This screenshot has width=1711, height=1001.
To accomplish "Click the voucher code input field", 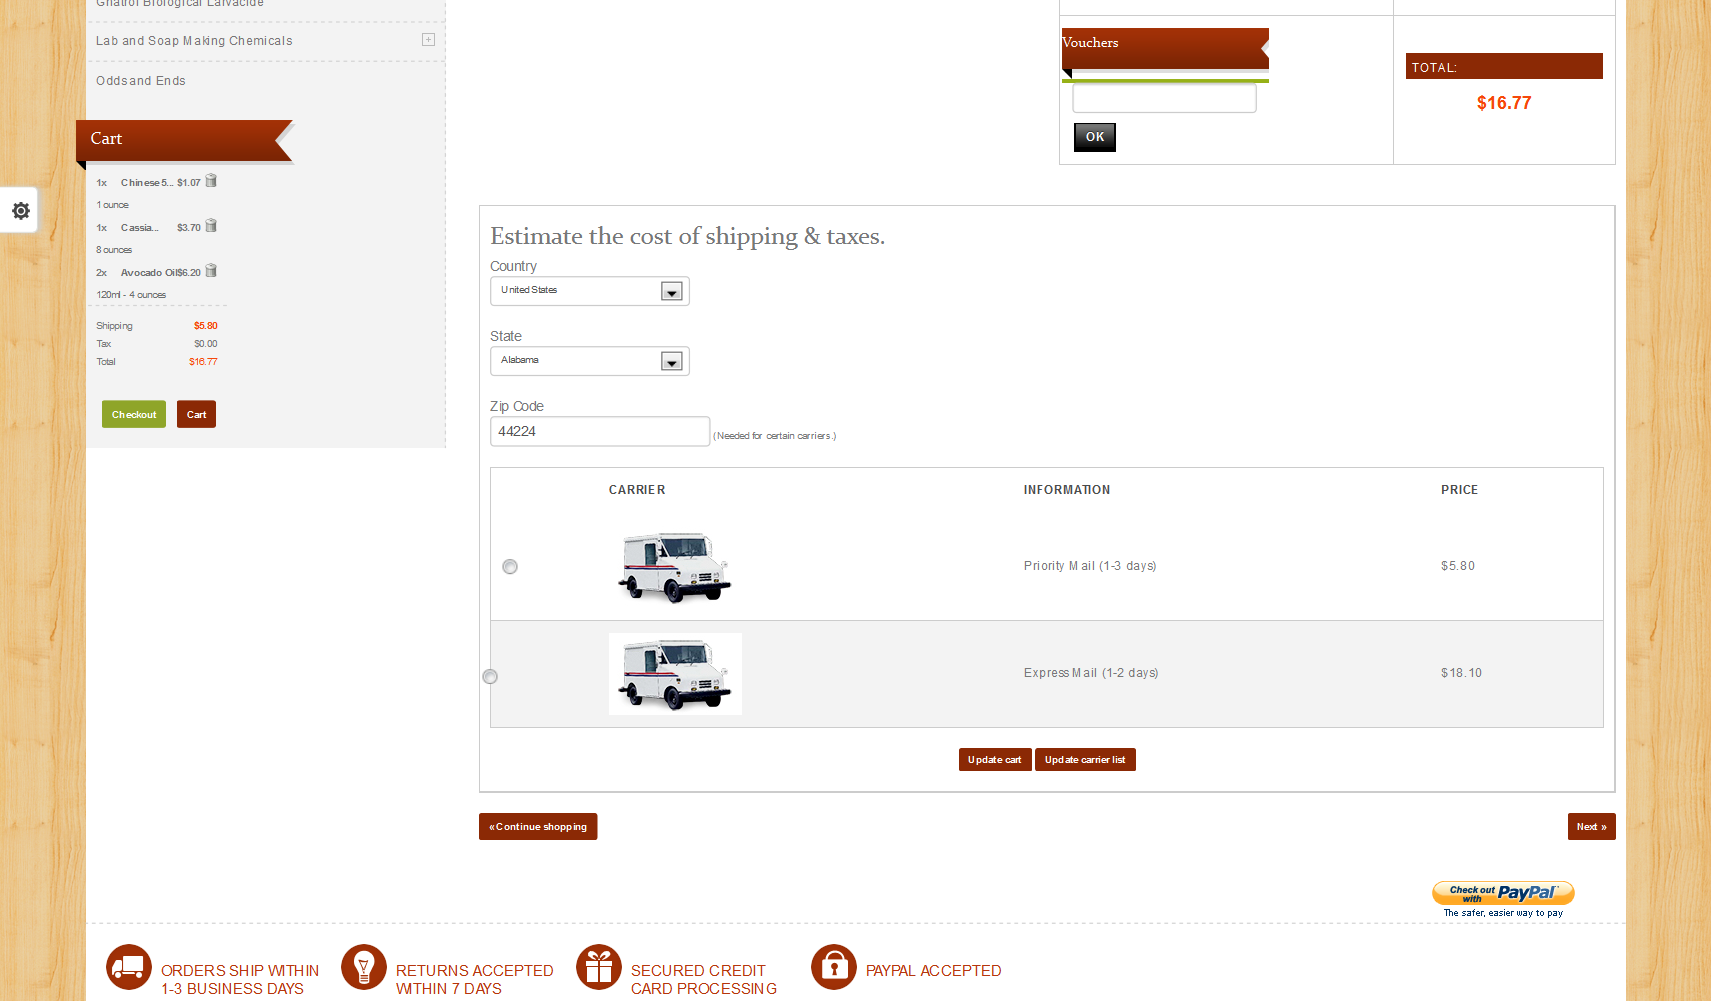I will pyautogui.click(x=1164, y=98).
